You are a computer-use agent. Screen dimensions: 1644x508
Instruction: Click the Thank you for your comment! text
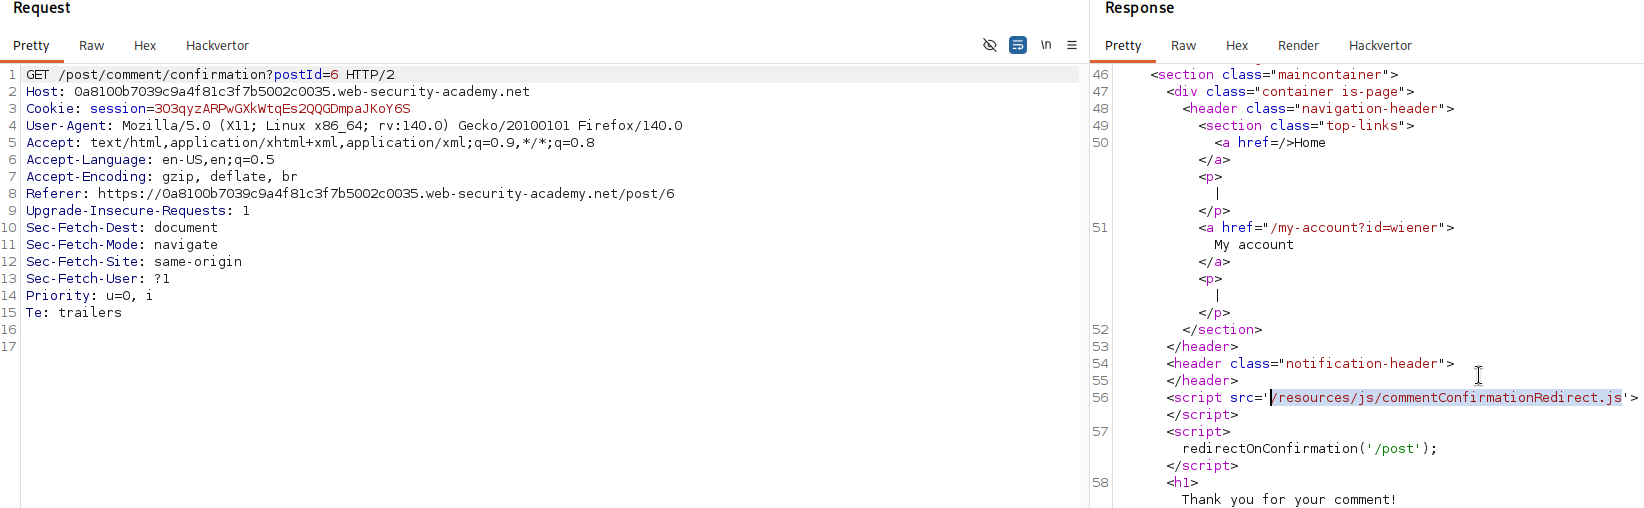pyautogui.click(x=1289, y=500)
